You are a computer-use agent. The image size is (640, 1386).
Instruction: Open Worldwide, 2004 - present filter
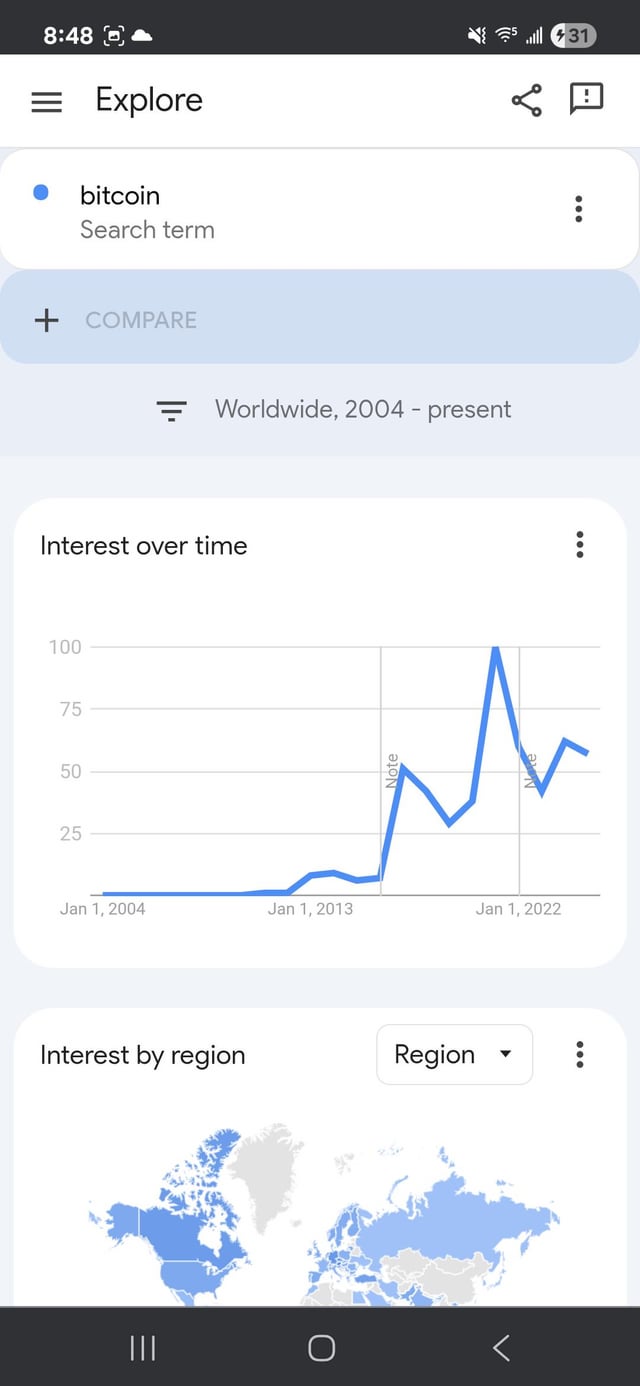362,409
